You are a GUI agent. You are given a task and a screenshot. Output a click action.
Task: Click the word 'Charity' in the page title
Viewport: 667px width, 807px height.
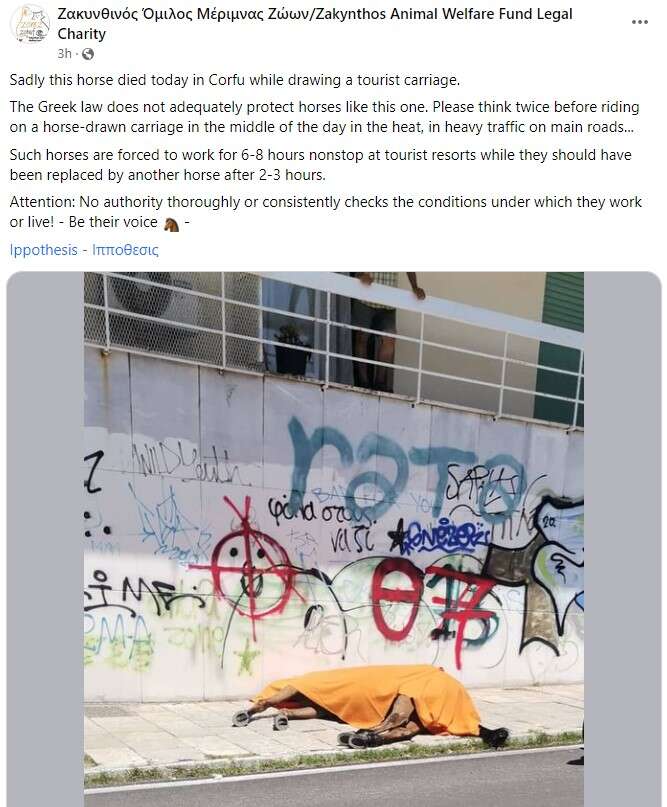(81, 34)
